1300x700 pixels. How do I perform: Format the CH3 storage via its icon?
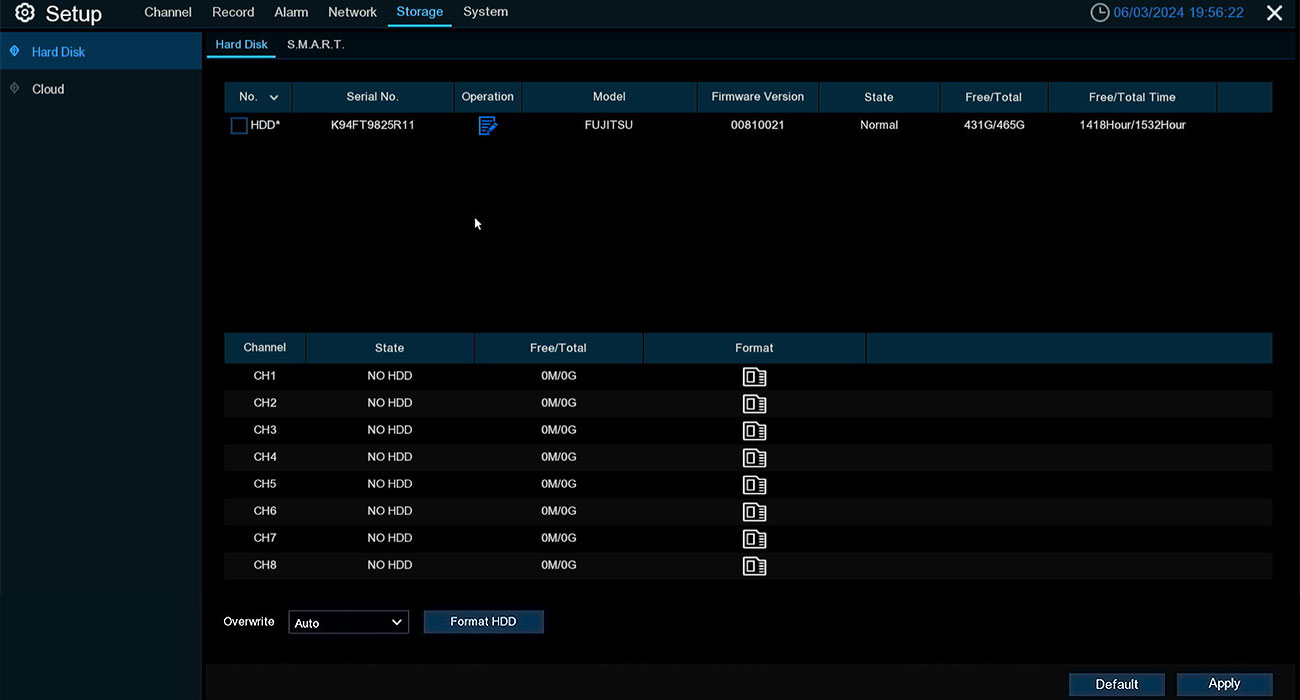[x=754, y=431]
